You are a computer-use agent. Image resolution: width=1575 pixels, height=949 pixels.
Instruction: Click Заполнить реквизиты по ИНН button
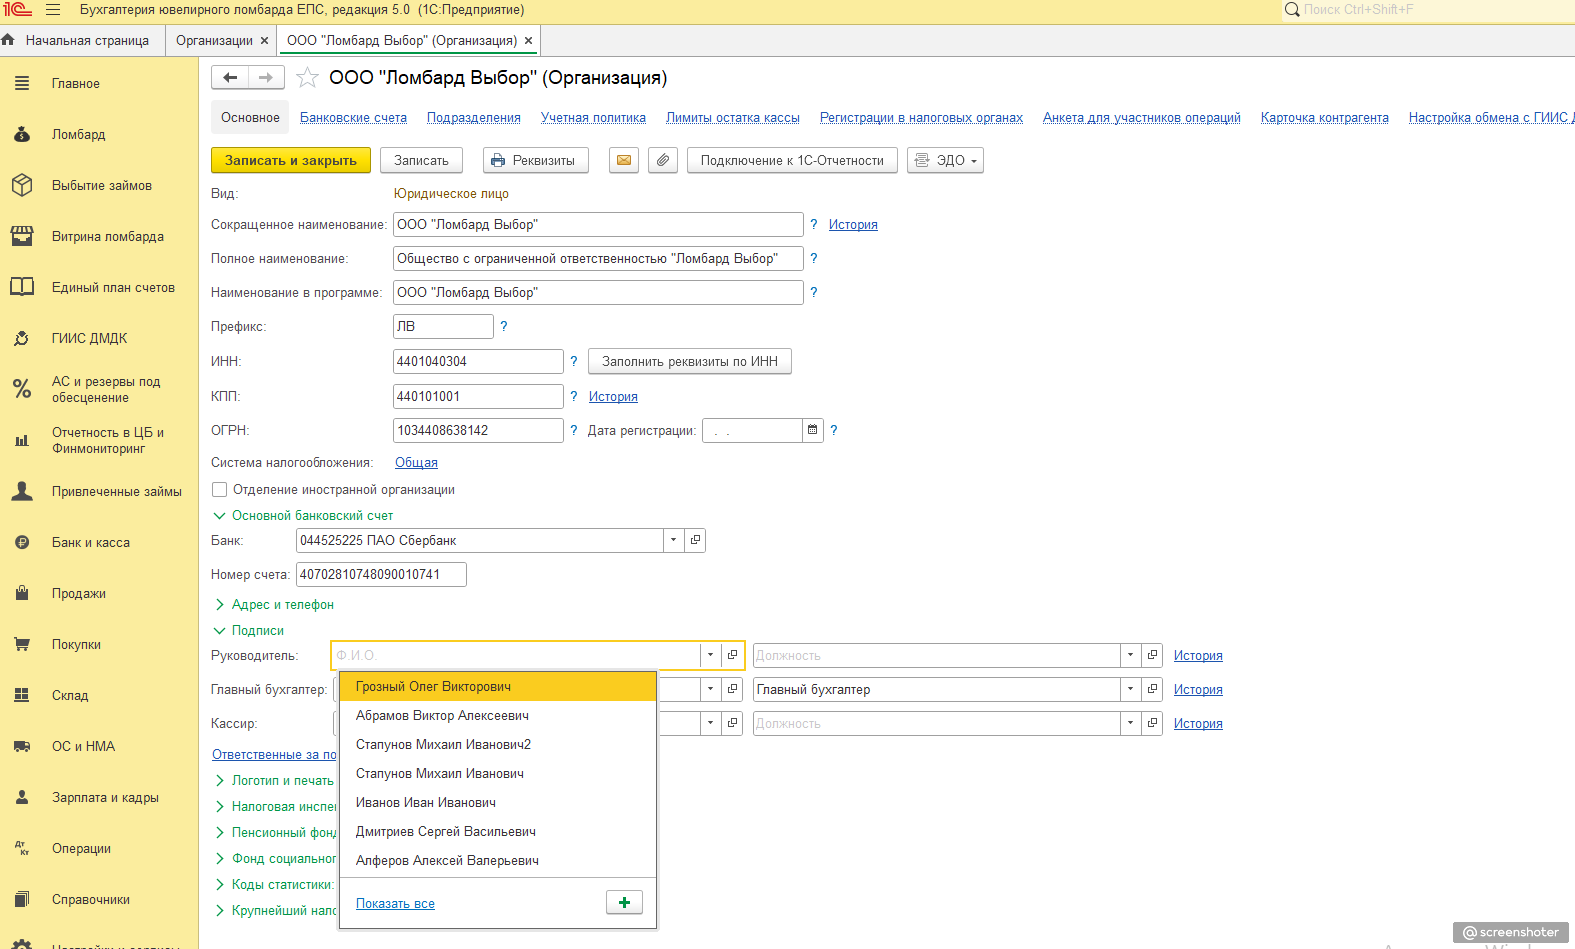(x=690, y=362)
